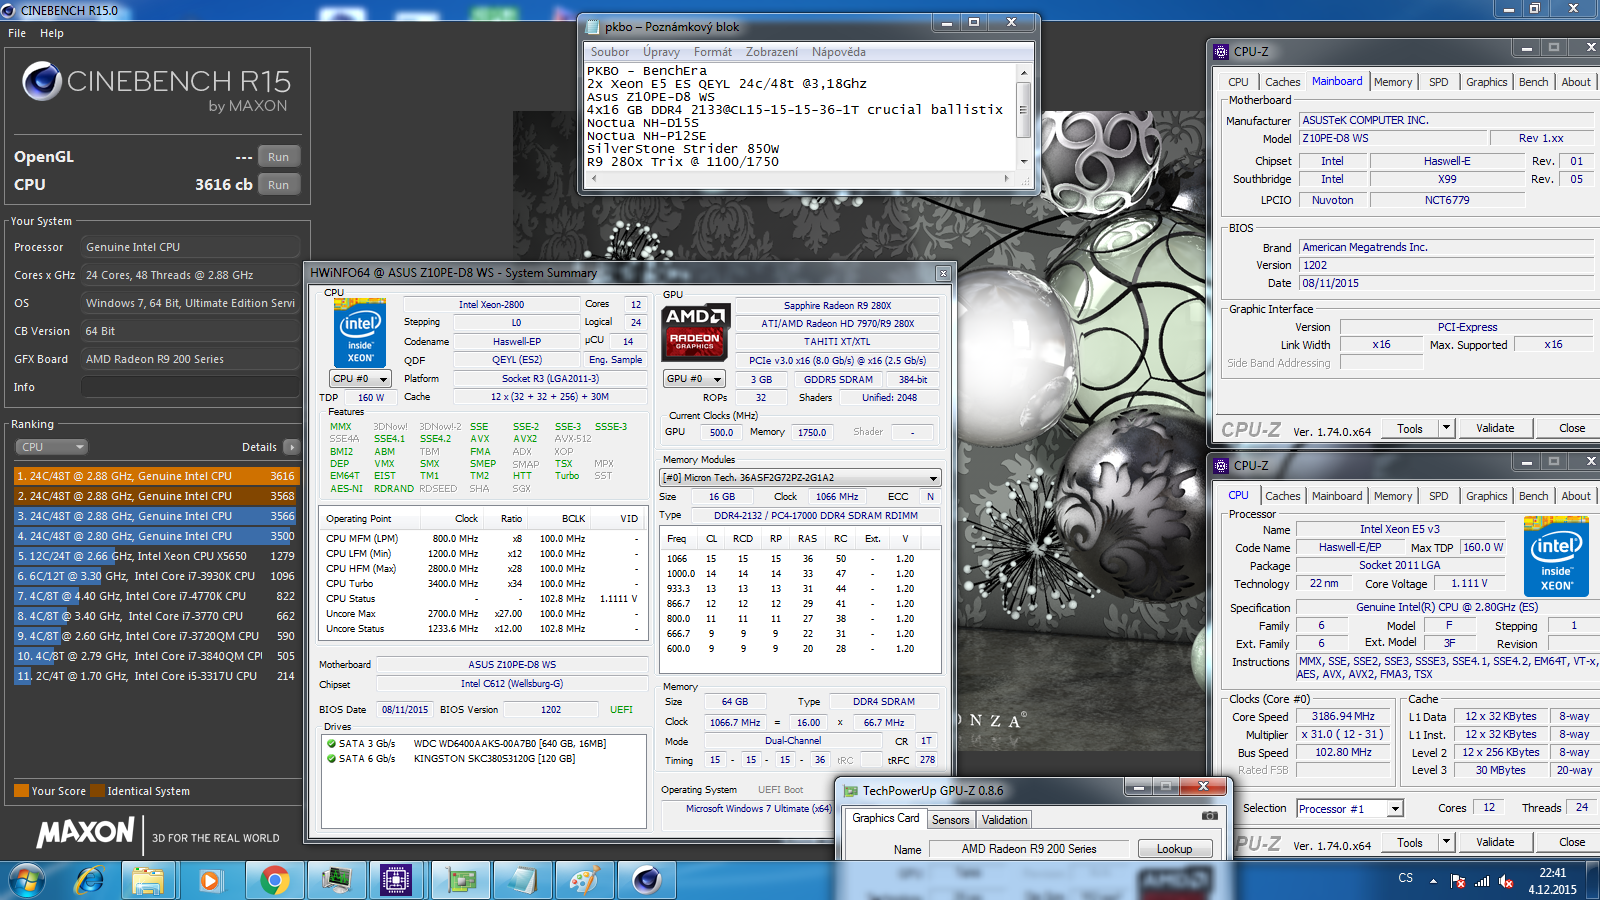Click the clock showing 22:41 in tray
This screenshot has height=900, width=1600.
click(1552, 873)
